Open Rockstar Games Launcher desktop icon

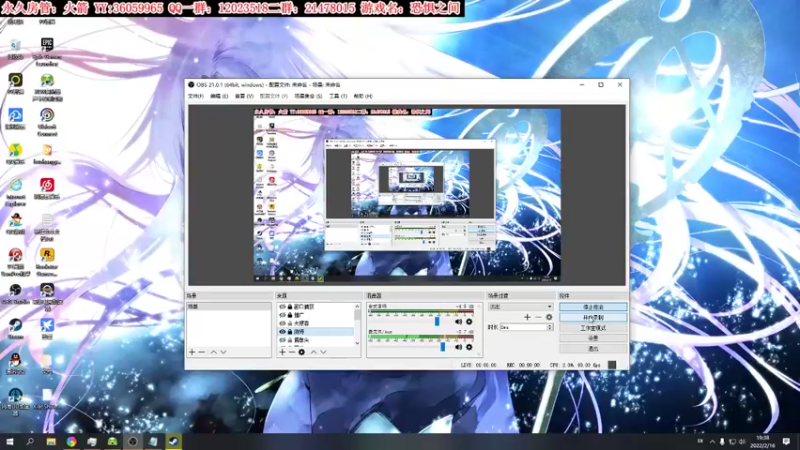(47, 262)
